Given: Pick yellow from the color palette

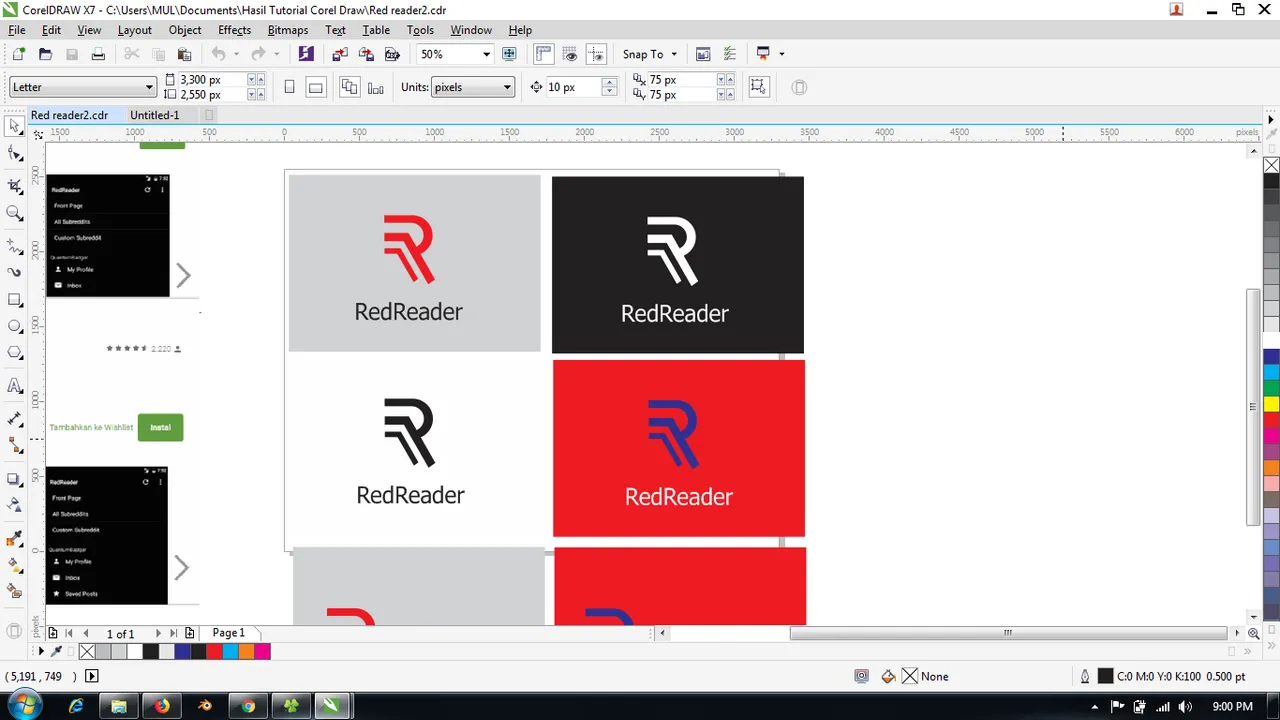Looking at the screenshot, I should tap(1271, 404).
